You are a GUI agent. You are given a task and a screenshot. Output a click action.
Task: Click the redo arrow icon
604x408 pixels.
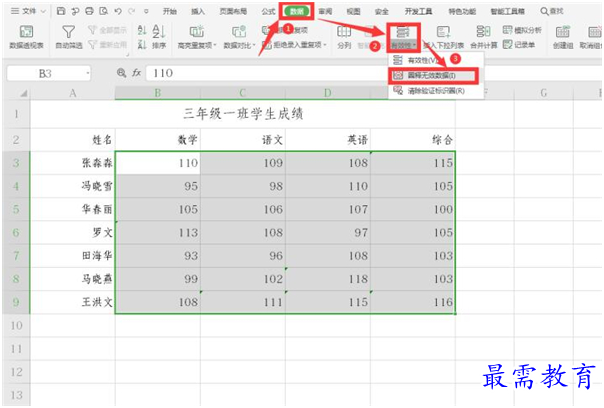pyautogui.click(x=132, y=11)
